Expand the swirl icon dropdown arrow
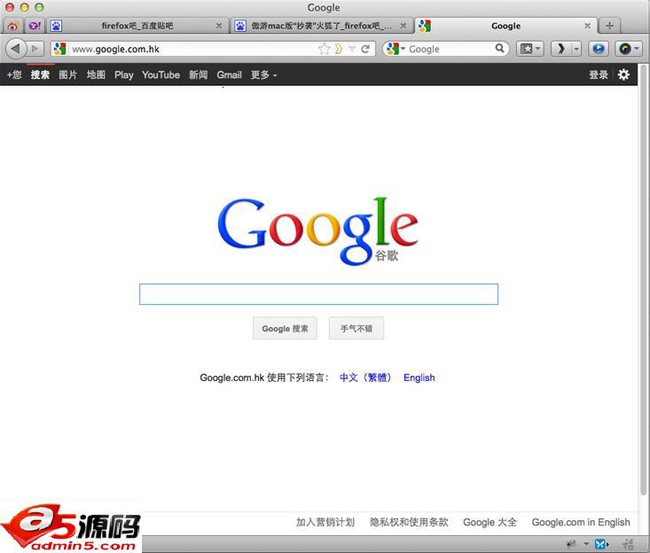The width and height of the screenshot is (650, 553). point(636,49)
